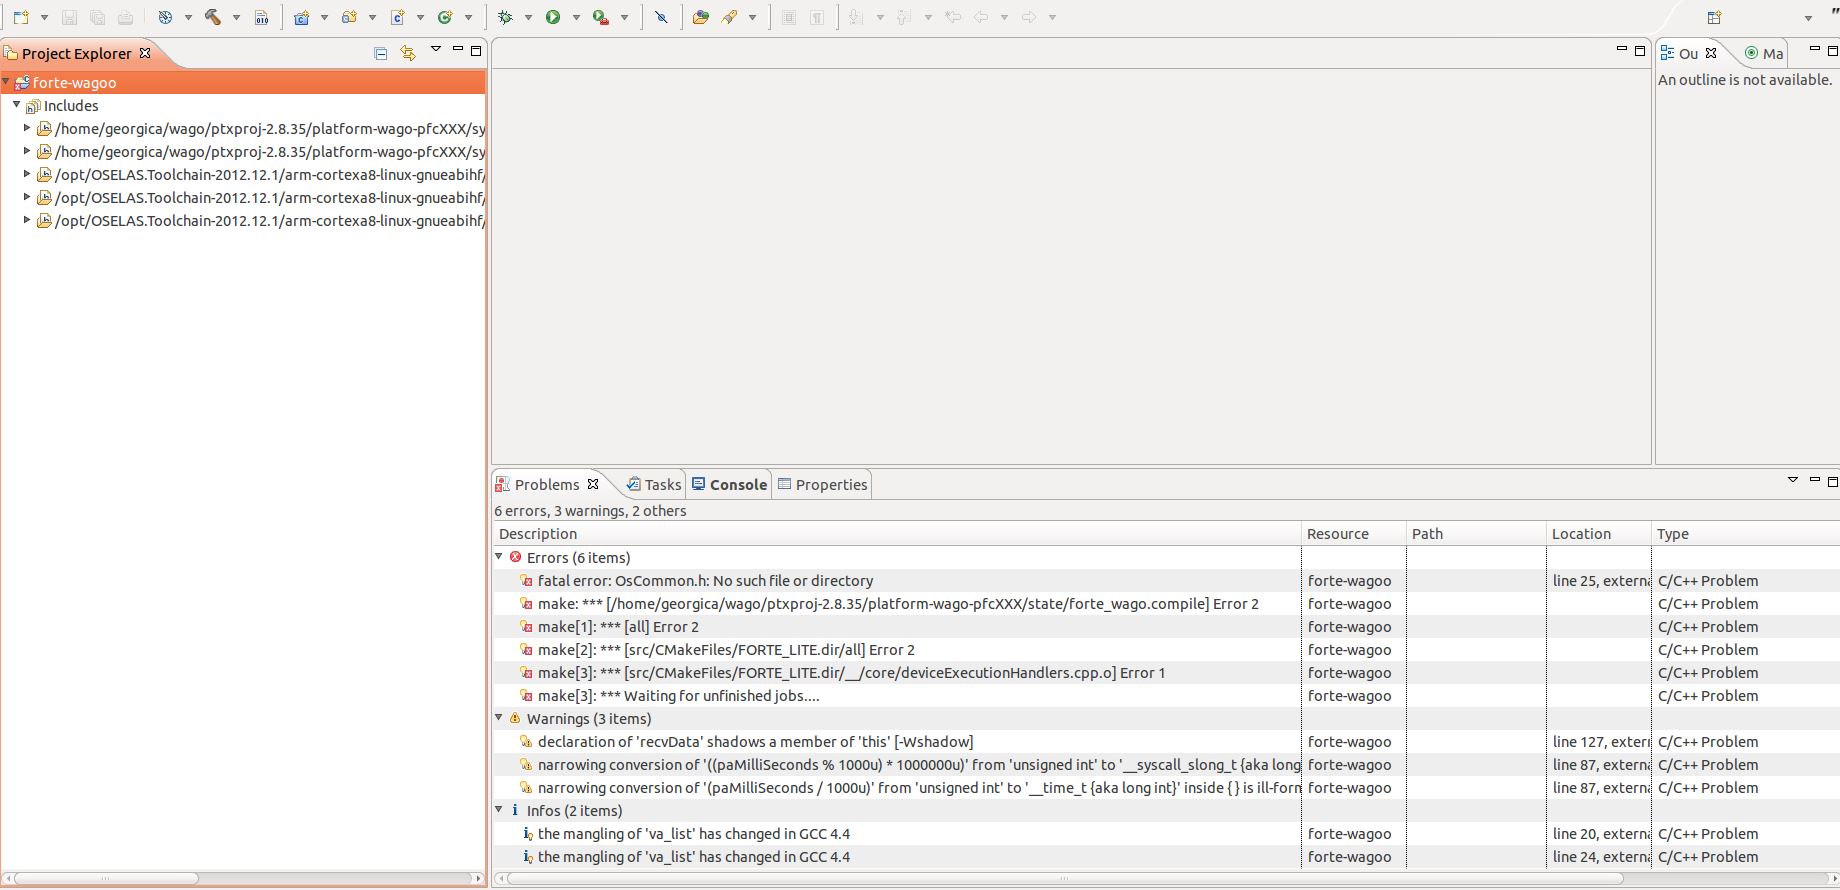The image size is (1840, 890).
Task: Click the Problems view horizontal scrollbar
Action: [x=1063, y=879]
